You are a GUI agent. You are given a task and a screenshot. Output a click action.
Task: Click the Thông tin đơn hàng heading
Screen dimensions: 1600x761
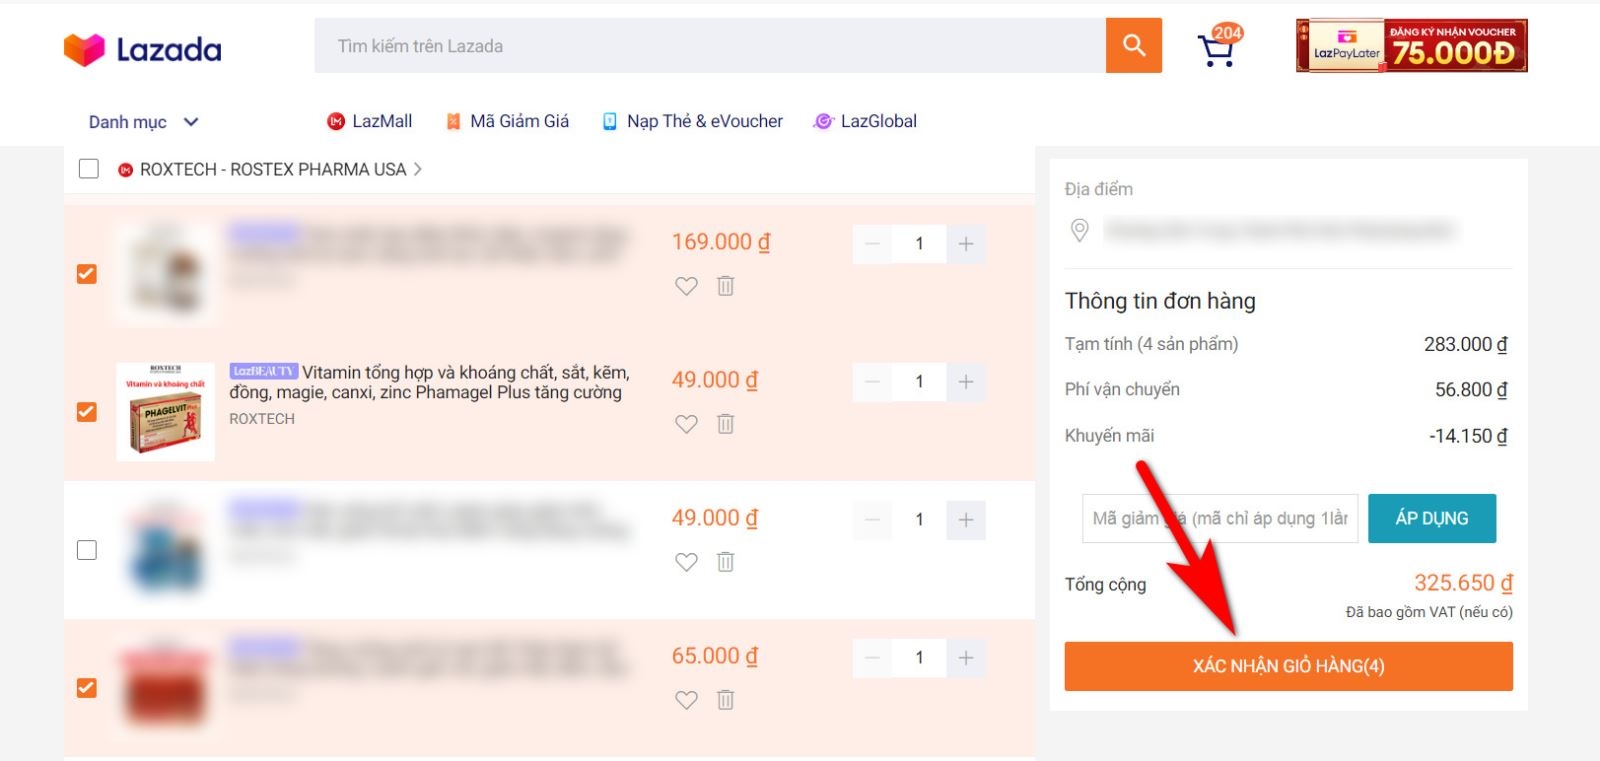point(1160,301)
